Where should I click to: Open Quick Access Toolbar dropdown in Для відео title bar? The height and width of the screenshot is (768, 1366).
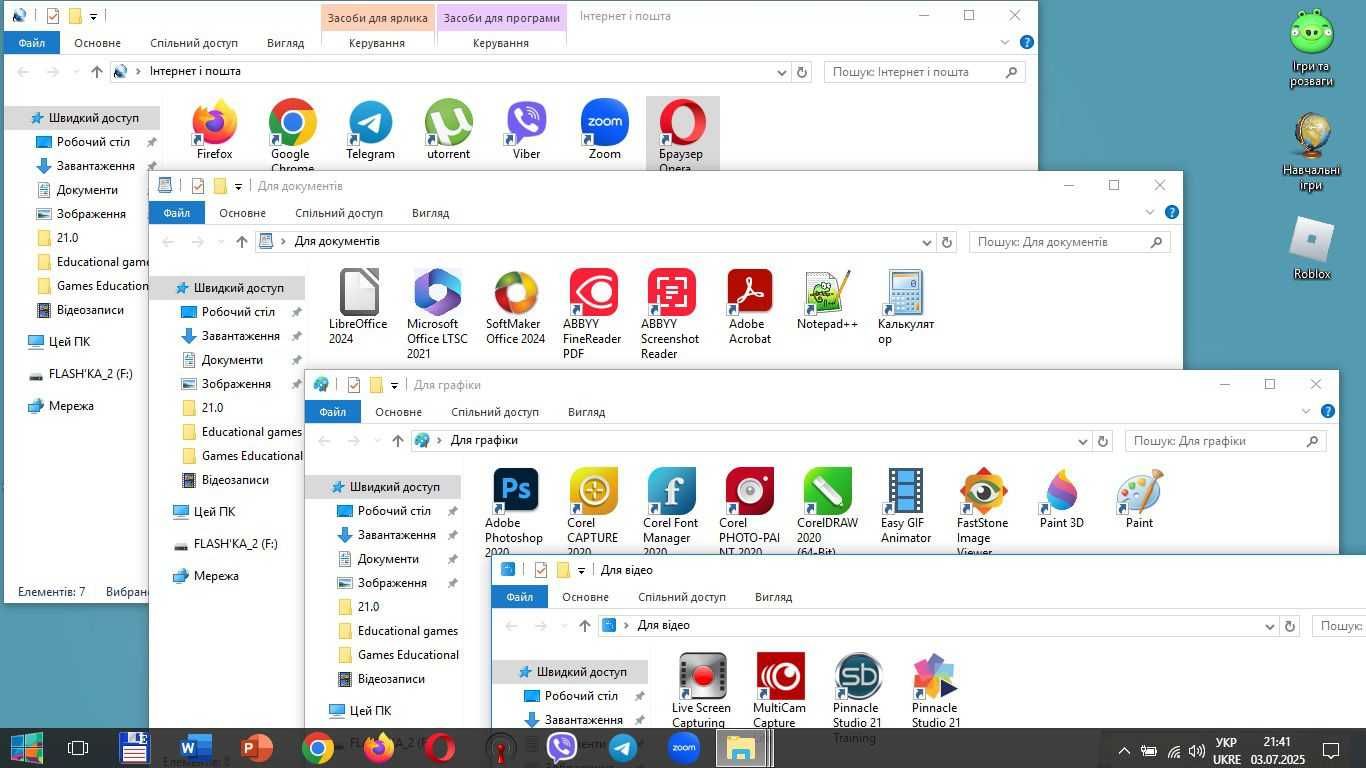(x=581, y=570)
